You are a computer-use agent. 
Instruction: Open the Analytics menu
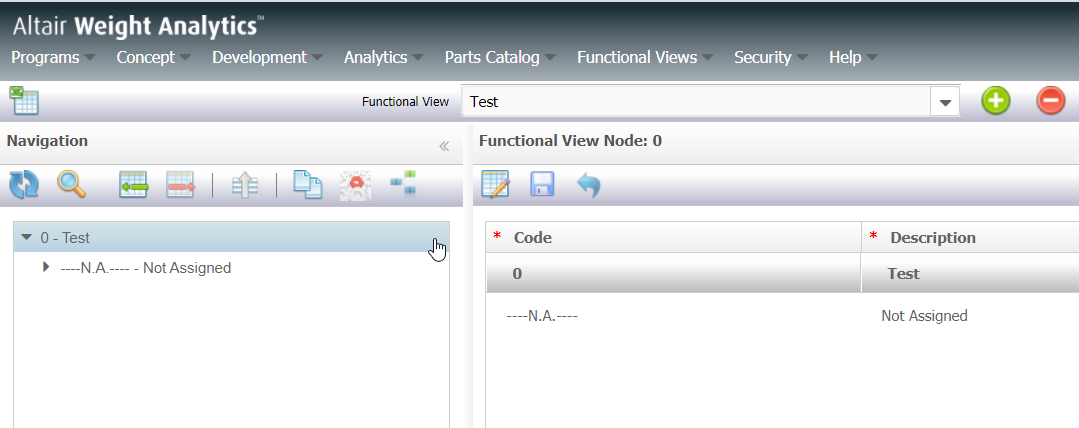tap(383, 58)
